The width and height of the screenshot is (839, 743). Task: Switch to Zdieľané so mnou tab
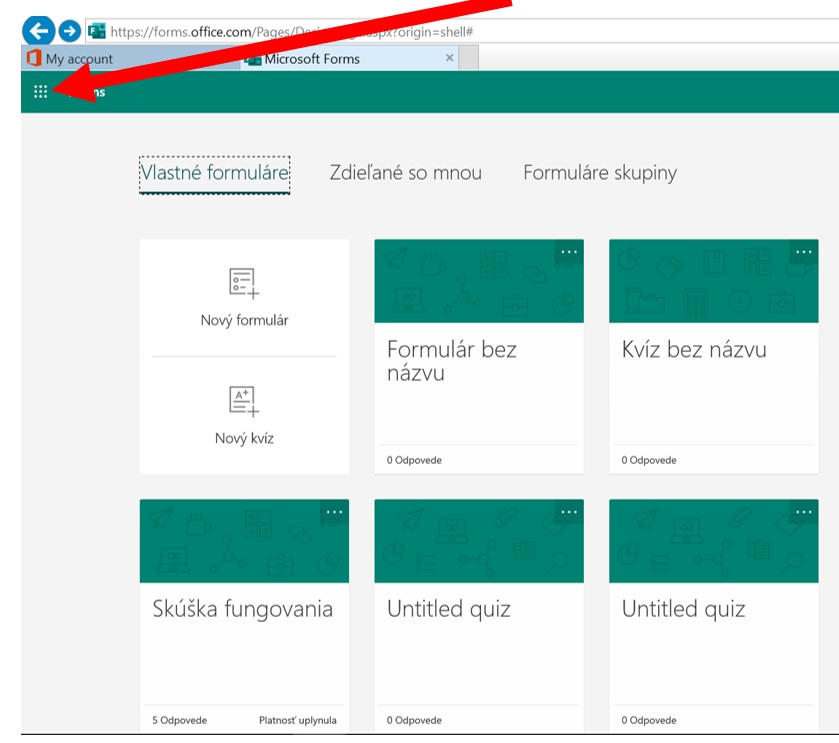click(405, 173)
